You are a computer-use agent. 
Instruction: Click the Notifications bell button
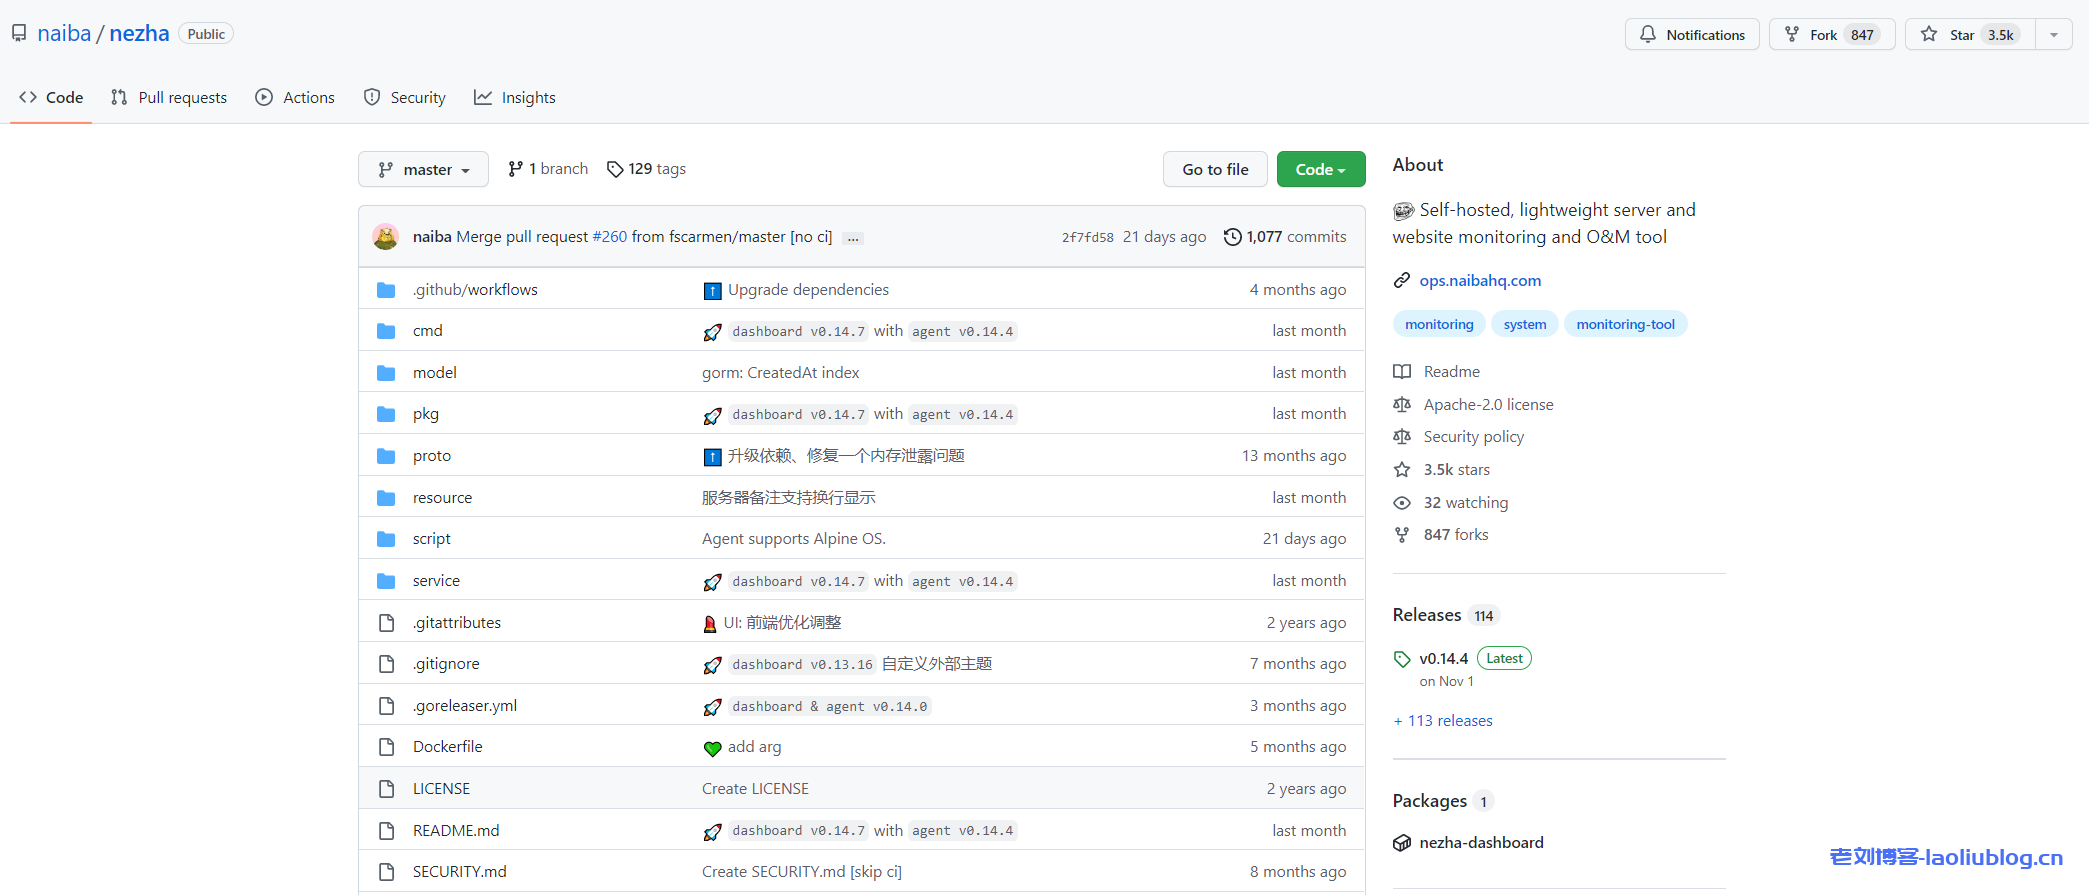tap(1692, 35)
